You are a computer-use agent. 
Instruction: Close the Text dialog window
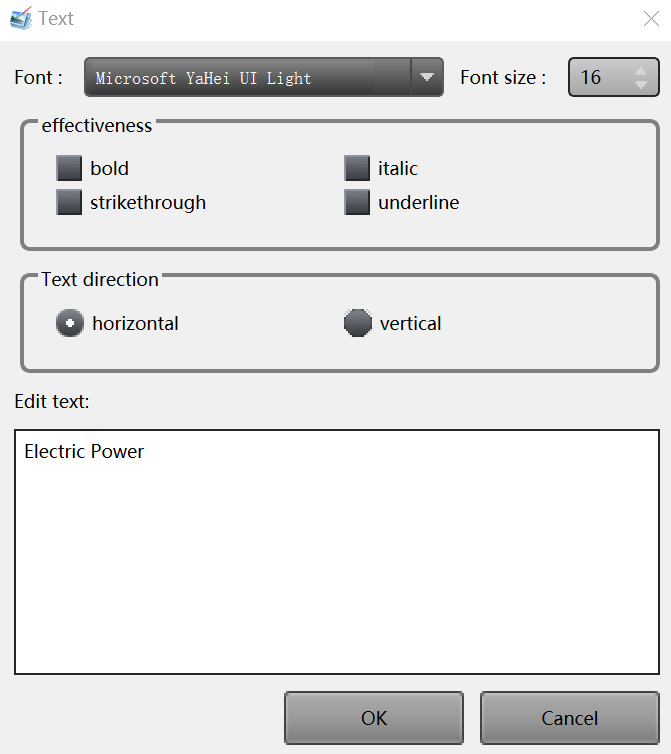(650, 18)
